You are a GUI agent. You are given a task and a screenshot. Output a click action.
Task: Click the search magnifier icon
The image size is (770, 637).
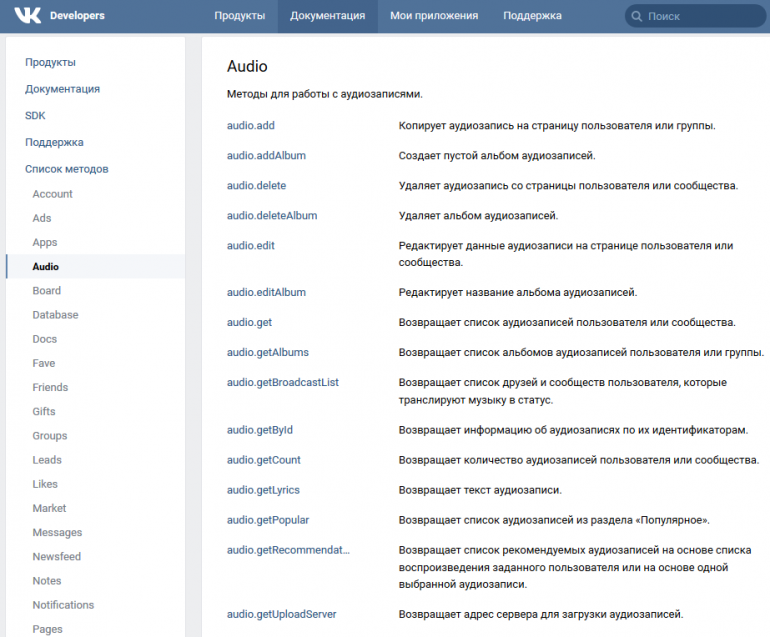636,16
